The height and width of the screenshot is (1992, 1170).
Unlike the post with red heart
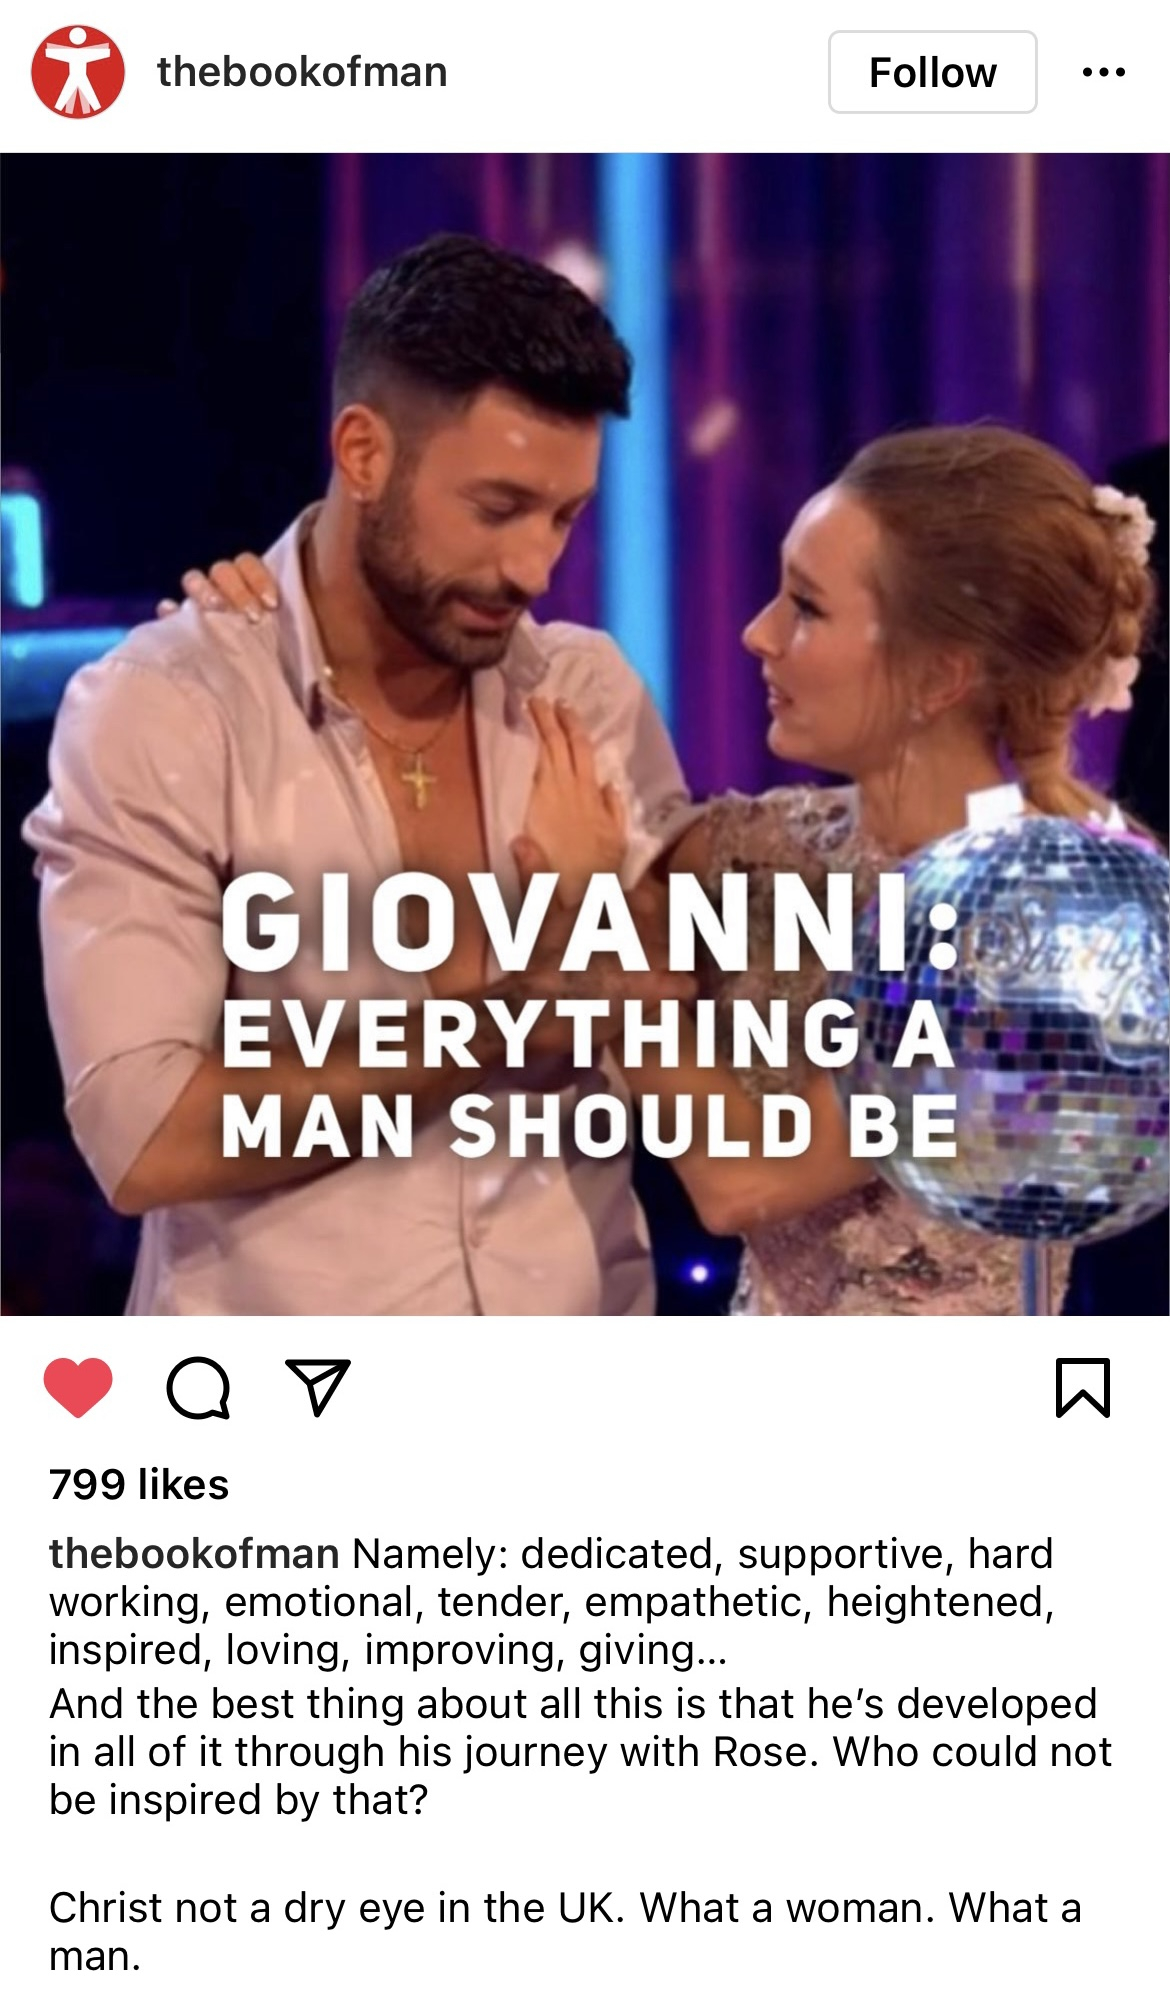pos(78,1388)
